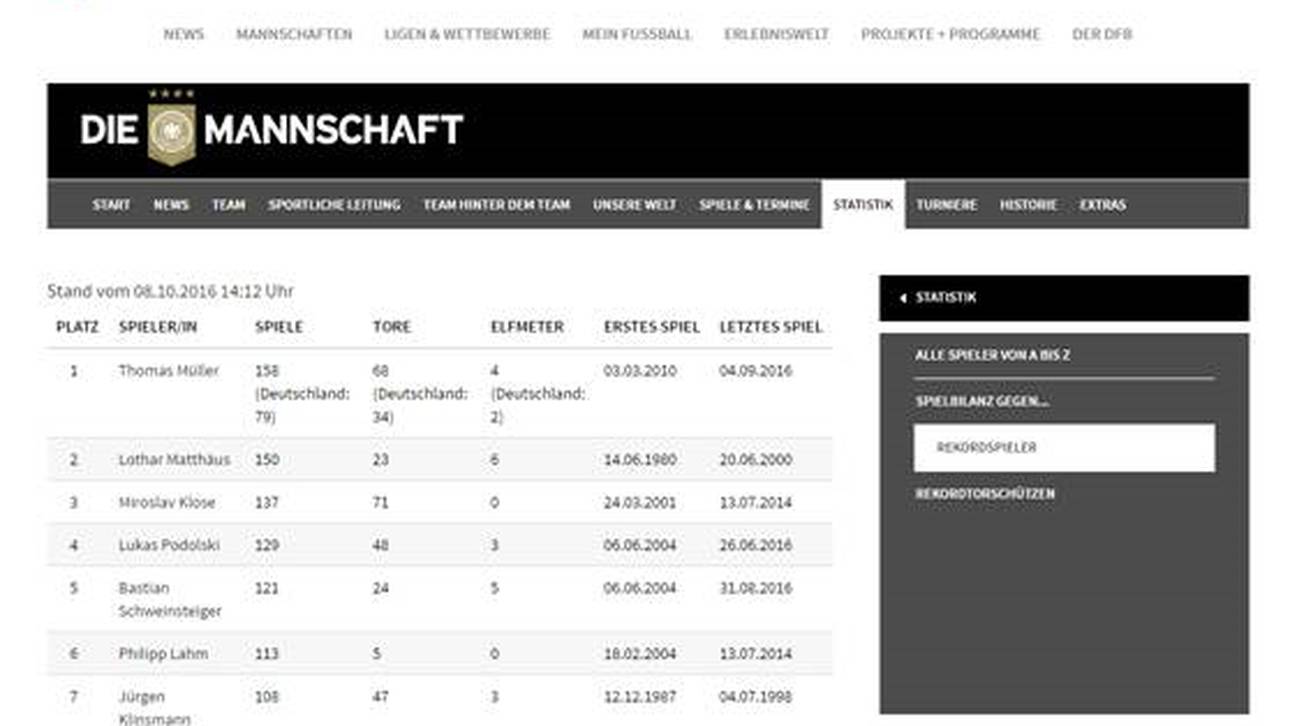Select the Turniere tab
1290x726 pixels.
pos(946,205)
